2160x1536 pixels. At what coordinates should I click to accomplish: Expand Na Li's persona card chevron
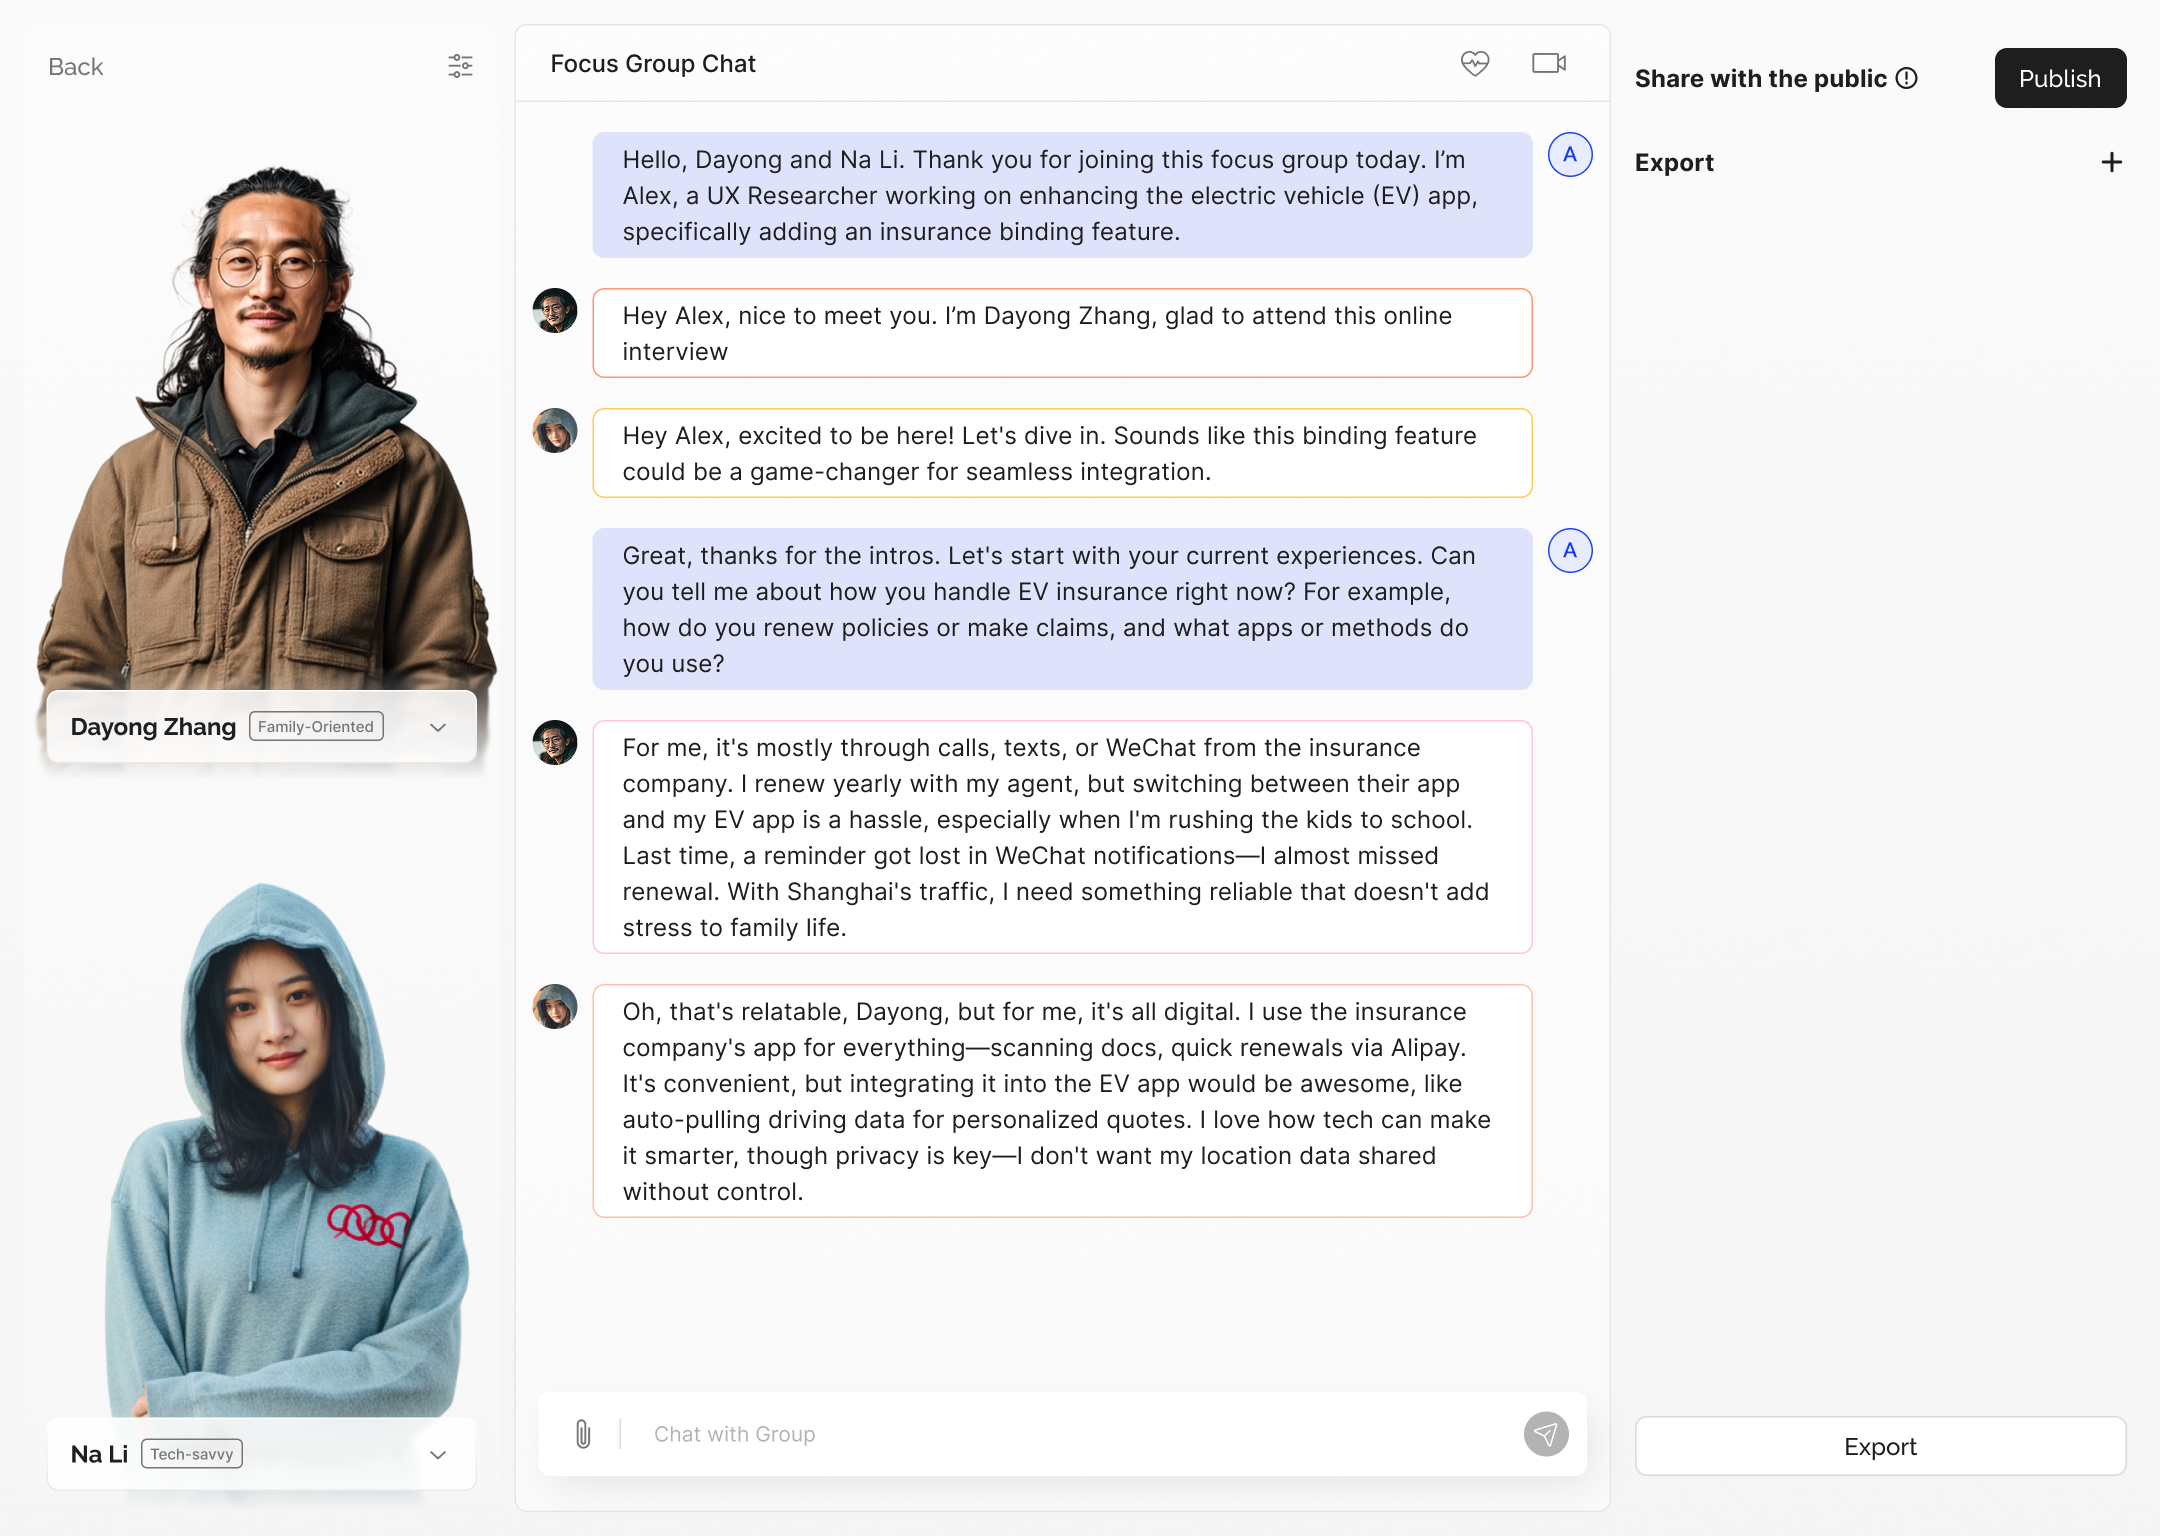437,1454
